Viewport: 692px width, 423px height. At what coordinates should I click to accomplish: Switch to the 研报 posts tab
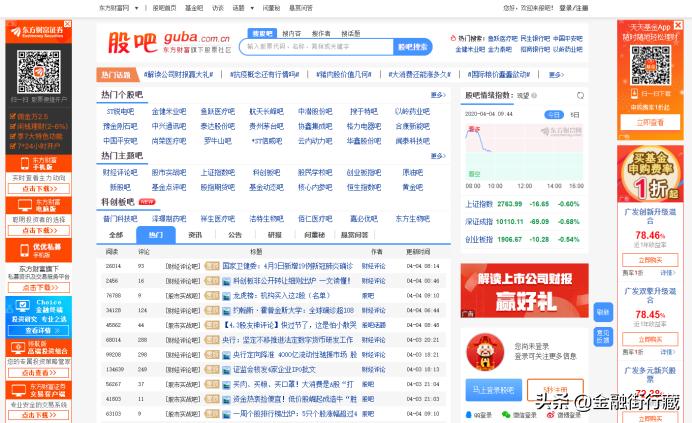tap(275, 235)
